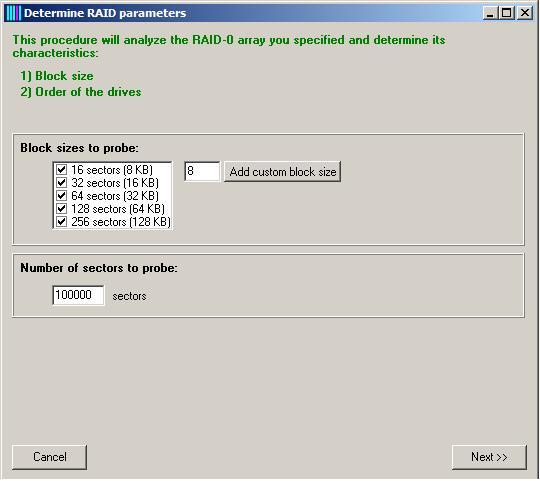Screen dimensions: 540x481
Task: Click the 'sectors' unit label
Action: click(x=129, y=296)
